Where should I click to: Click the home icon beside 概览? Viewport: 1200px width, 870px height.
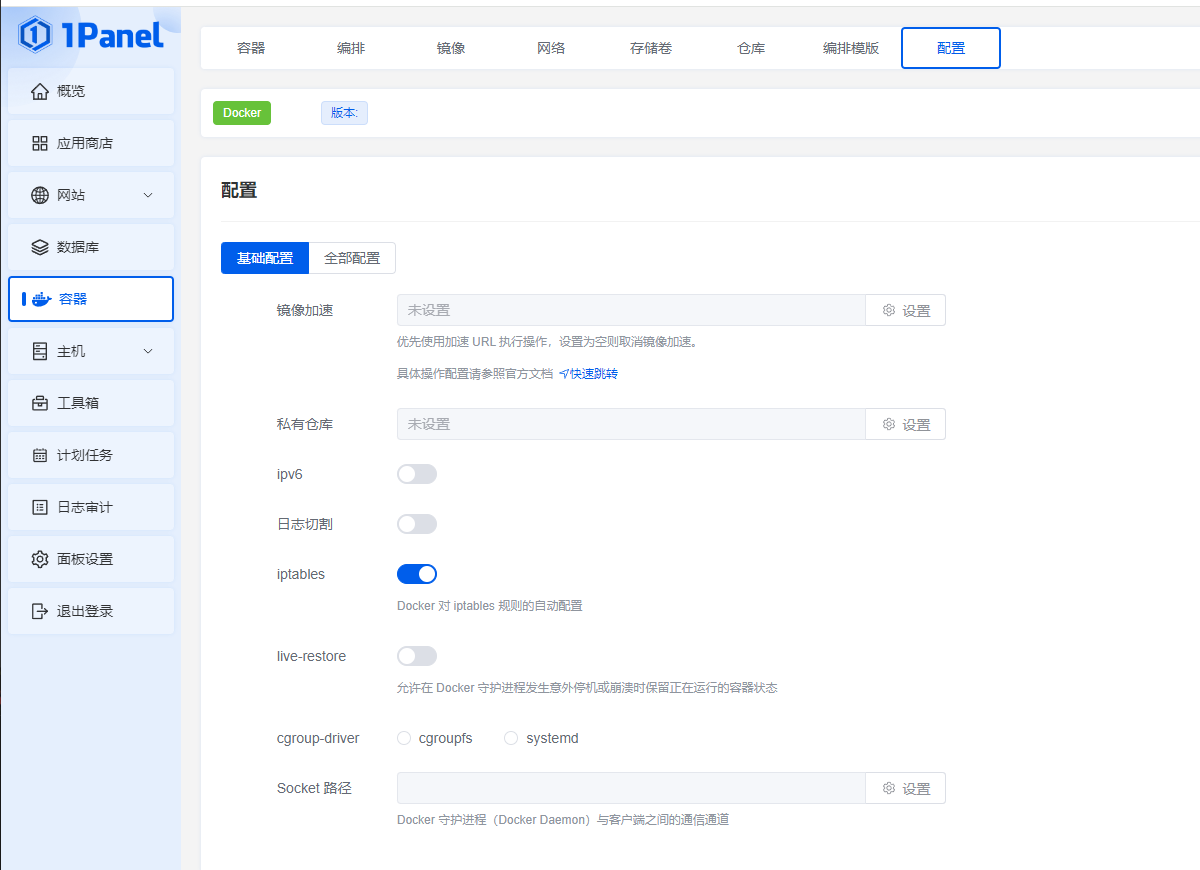tap(40, 91)
